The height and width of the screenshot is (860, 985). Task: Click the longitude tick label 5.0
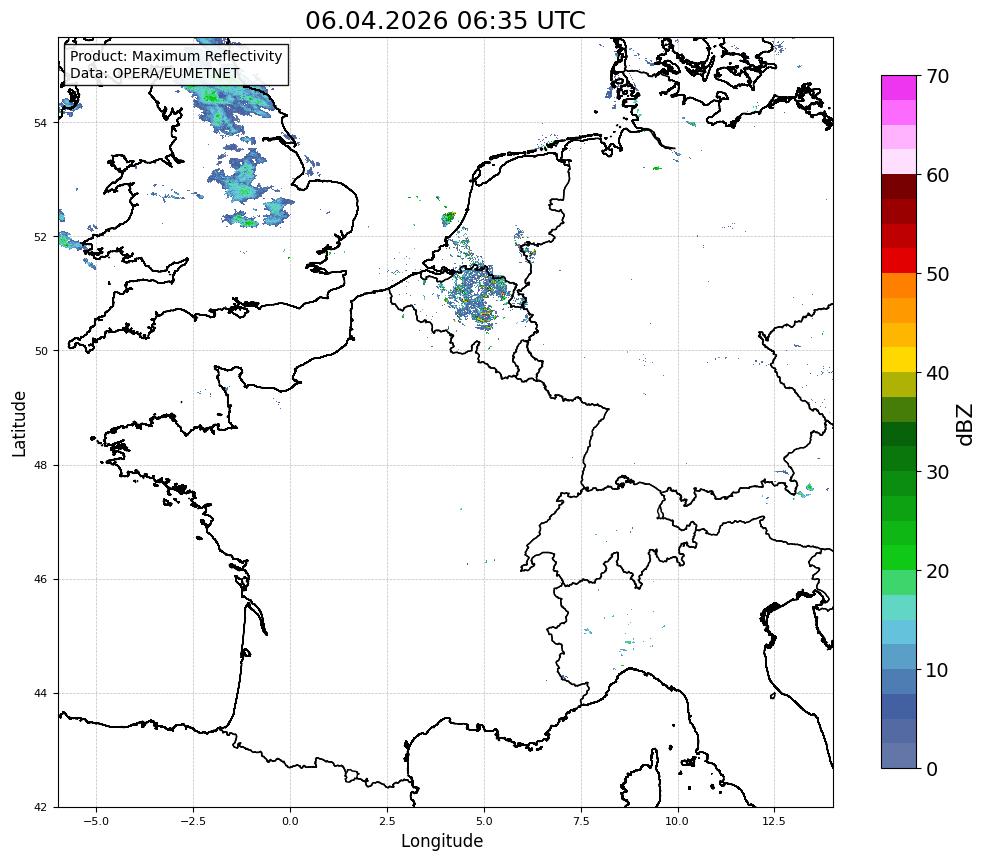[x=484, y=821]
